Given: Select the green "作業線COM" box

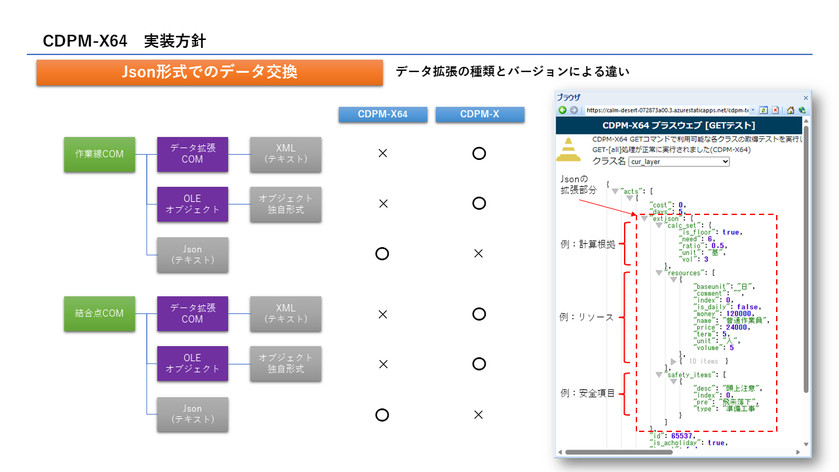Looking at the screenshot, I should [100, 154].
